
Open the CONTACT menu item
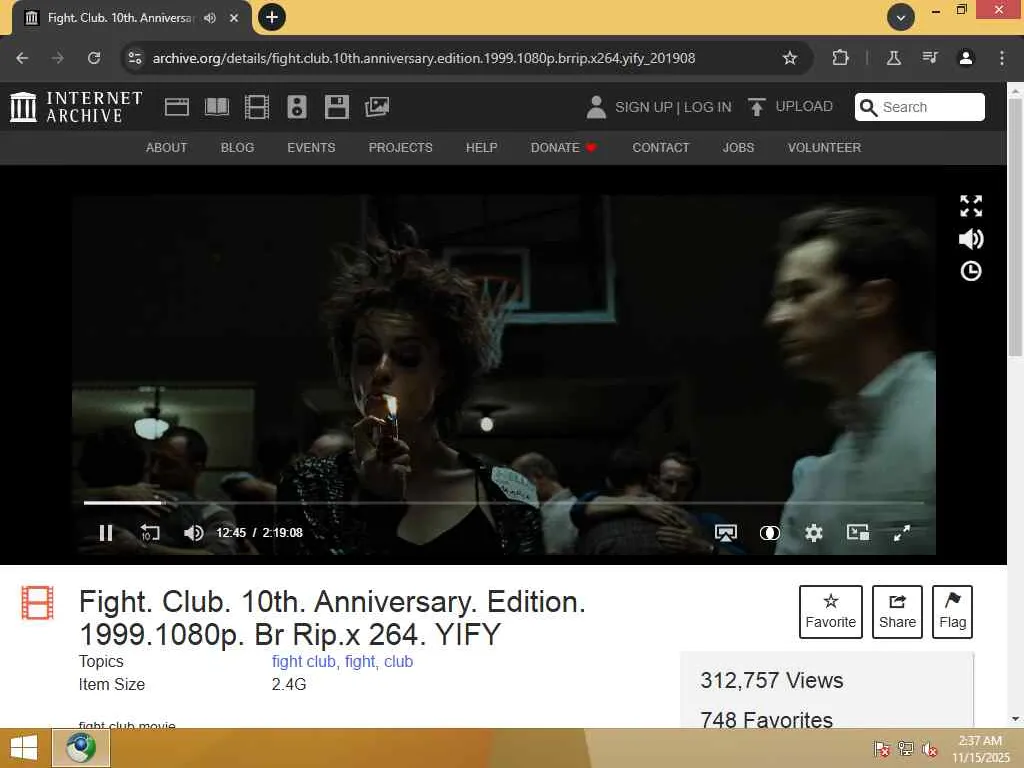[660, 148]
